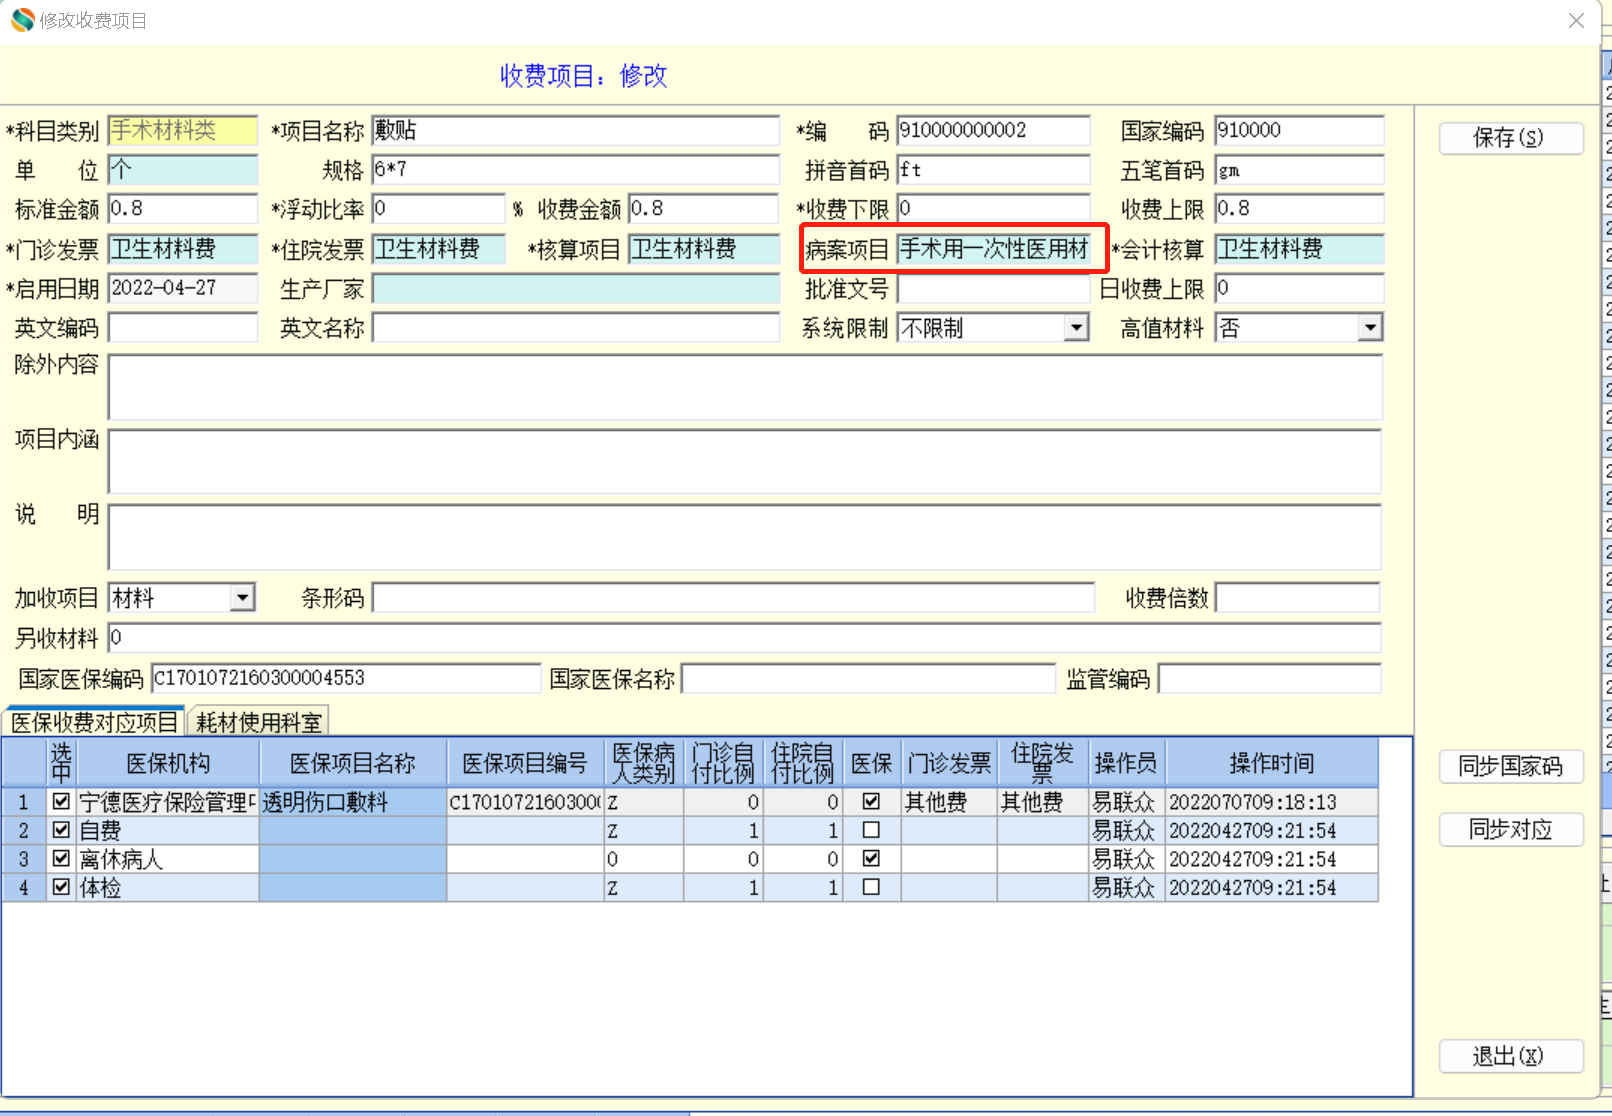The width and height of the screenshot is (1612, 1116).
Task: Click the 国家医保名称 input field
Action: [868, 679]
